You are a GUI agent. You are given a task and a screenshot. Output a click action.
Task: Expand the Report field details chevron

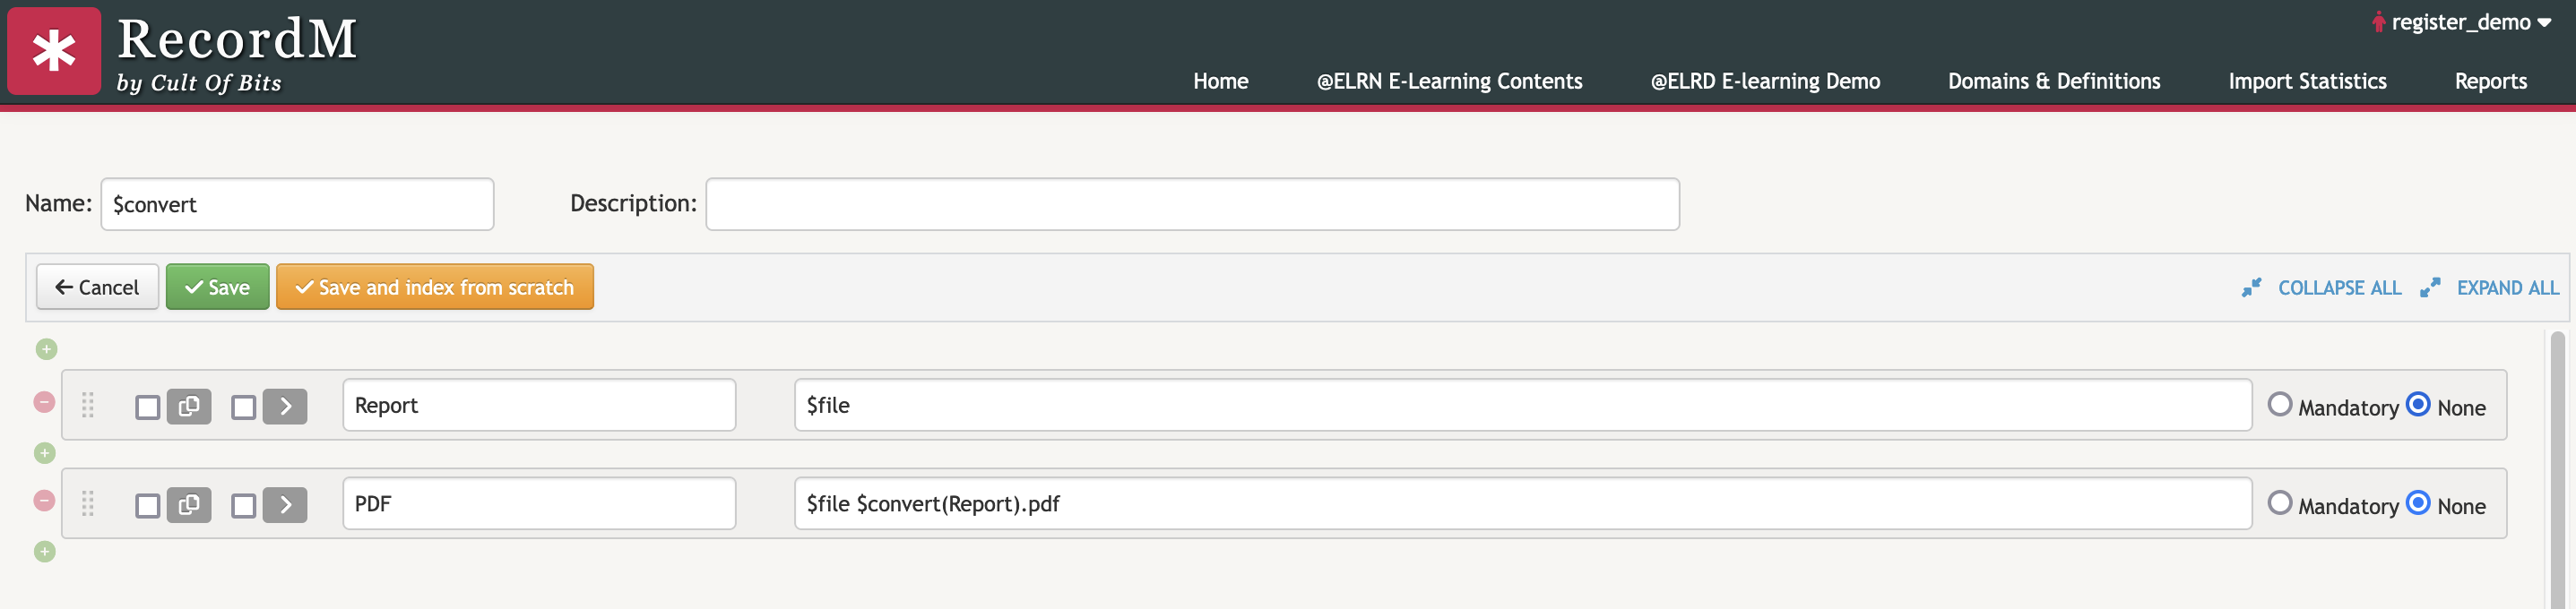(285, 406)
